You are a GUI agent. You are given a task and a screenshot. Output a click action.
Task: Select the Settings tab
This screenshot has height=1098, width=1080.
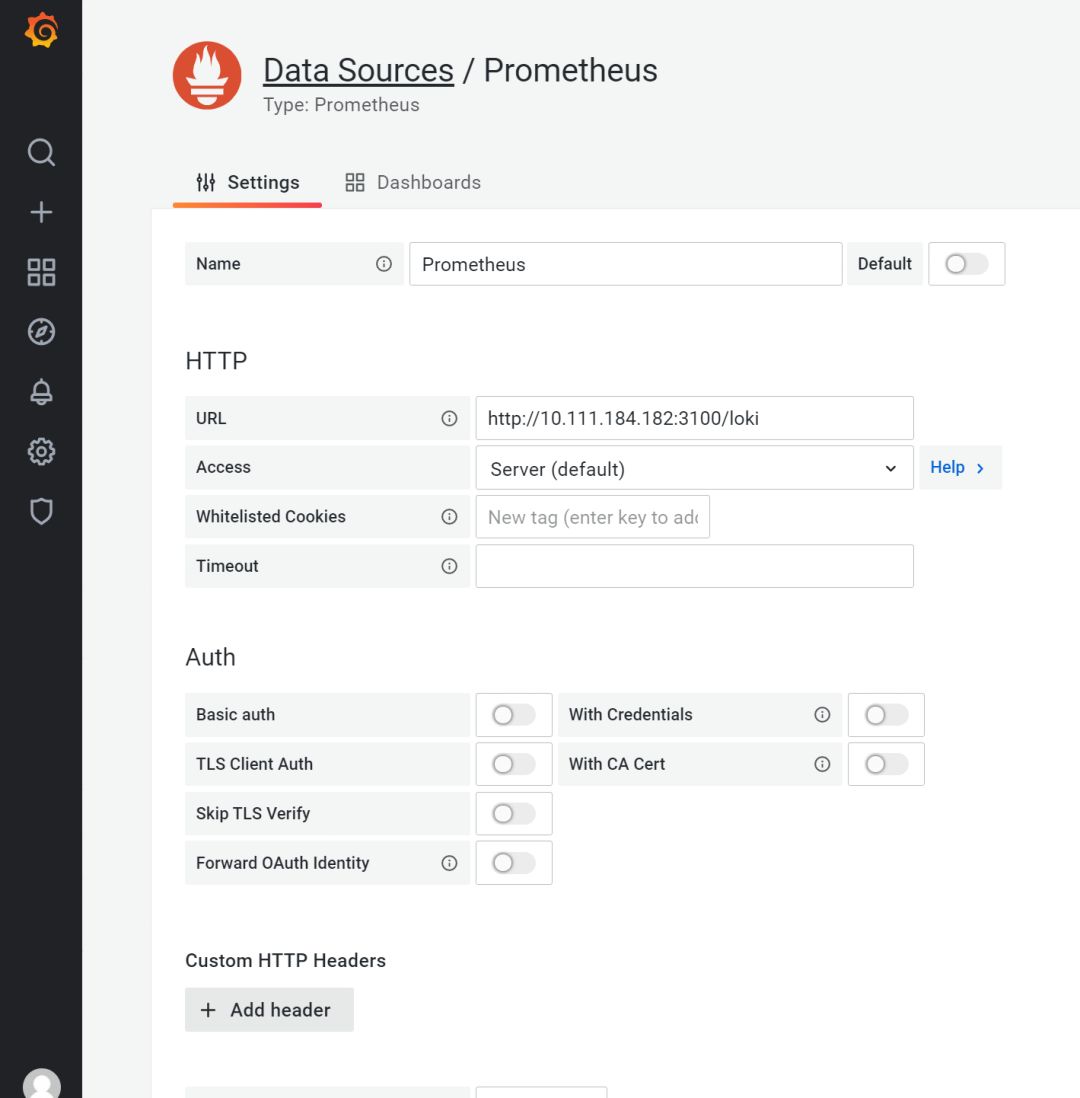tap(248, 182)
